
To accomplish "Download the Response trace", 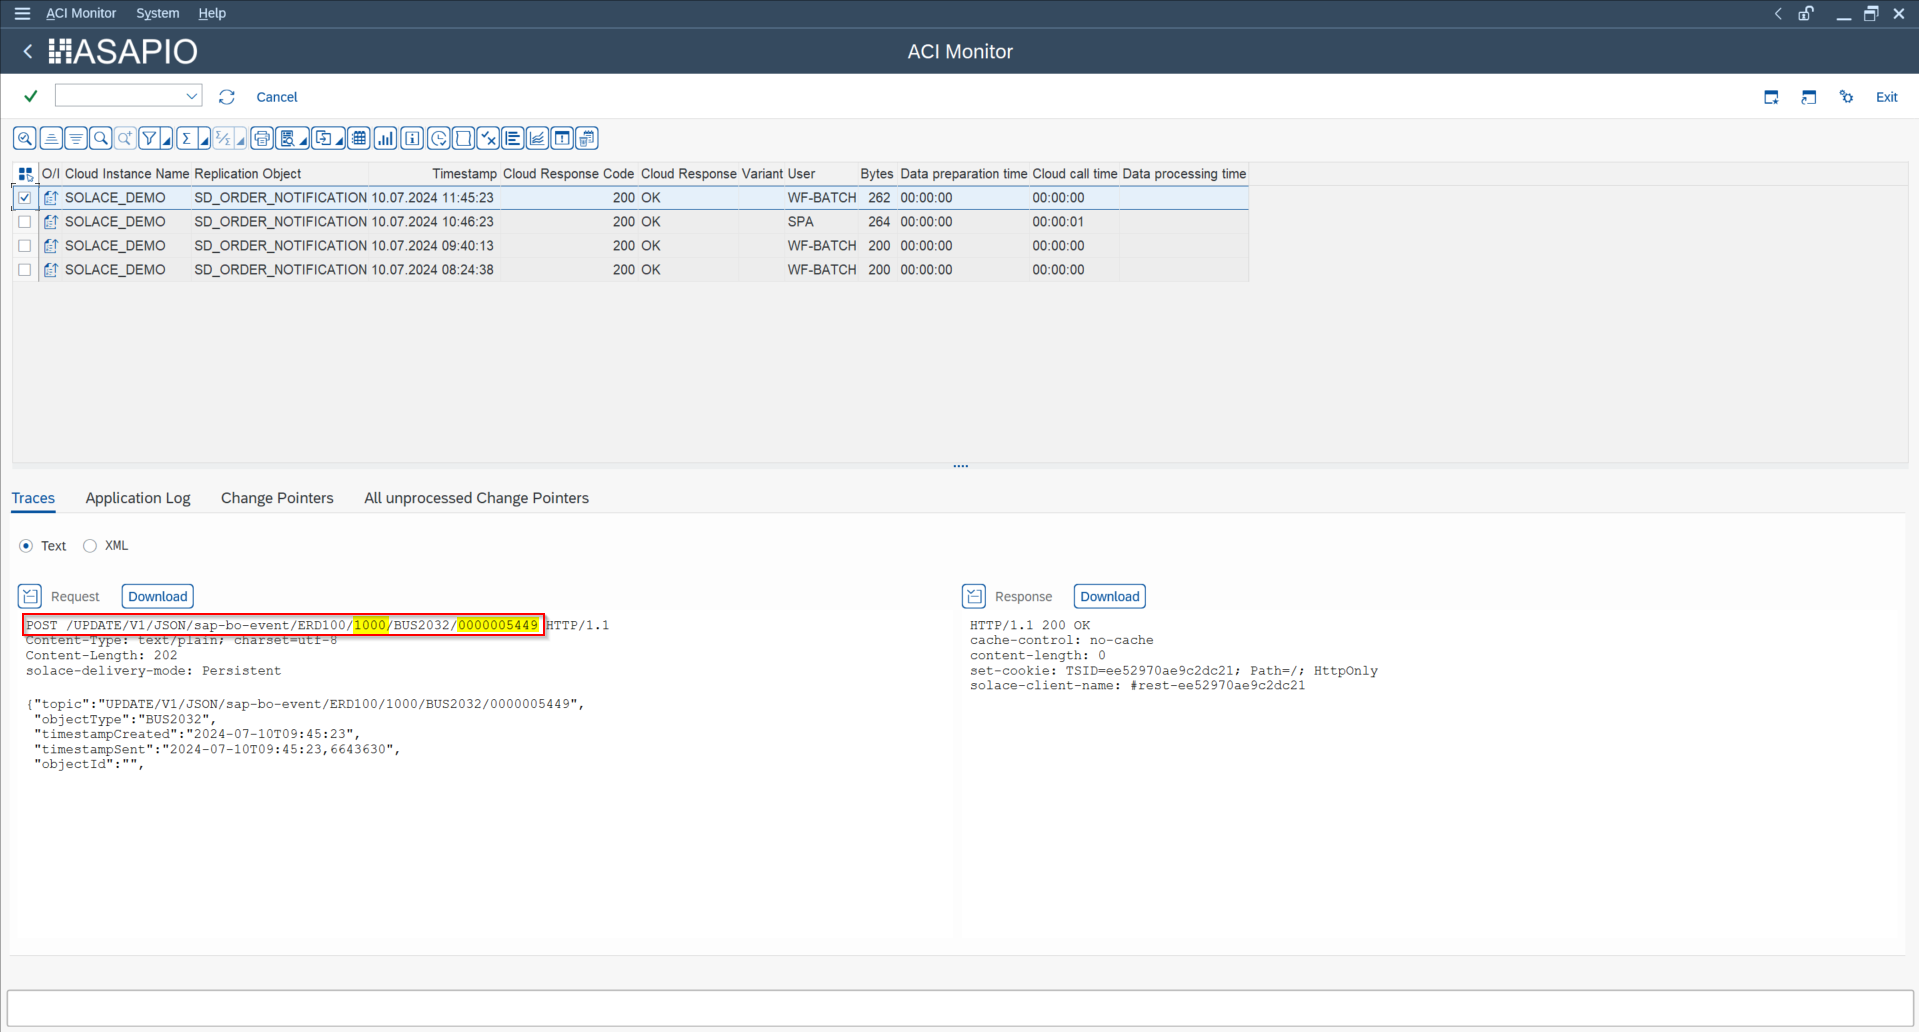I will pos(1110,596).
